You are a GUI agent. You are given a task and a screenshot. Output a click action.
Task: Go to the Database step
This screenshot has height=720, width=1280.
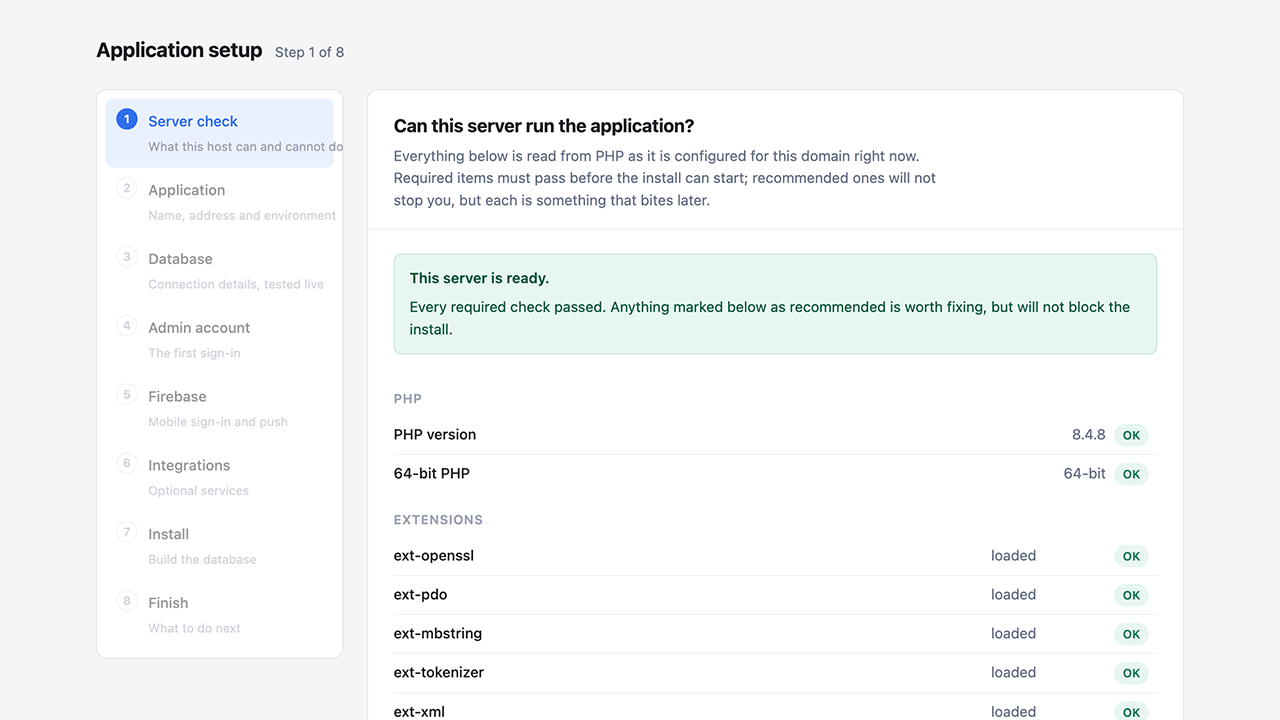click(x=219, y=271)
